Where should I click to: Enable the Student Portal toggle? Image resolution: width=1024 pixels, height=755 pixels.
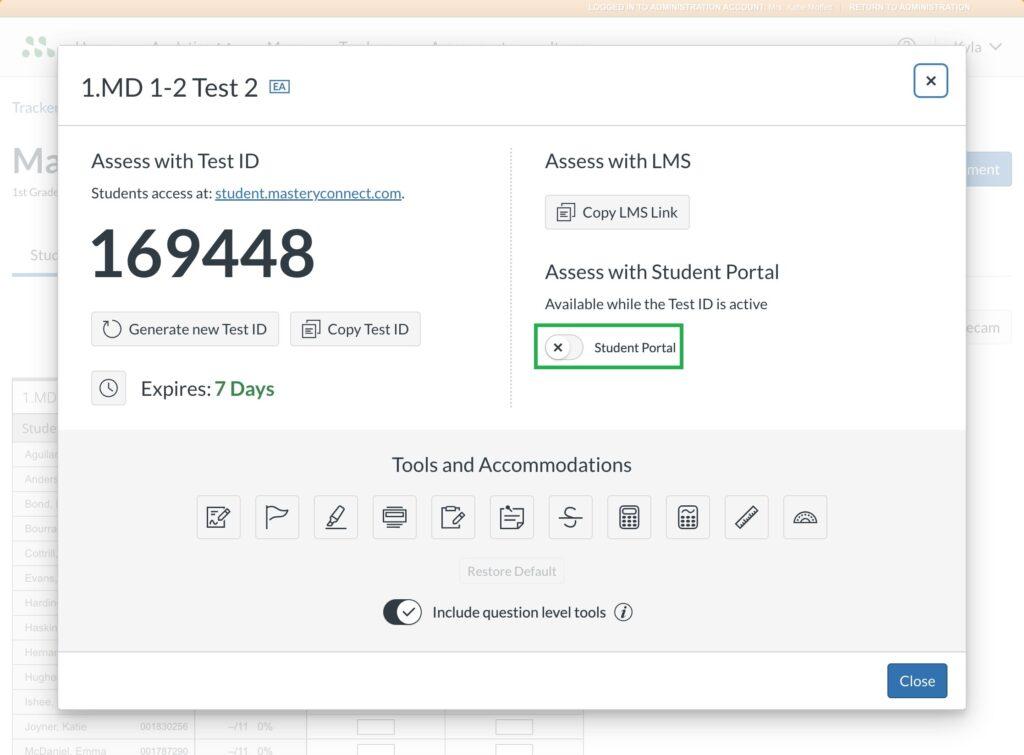click(x=560, y=347)
